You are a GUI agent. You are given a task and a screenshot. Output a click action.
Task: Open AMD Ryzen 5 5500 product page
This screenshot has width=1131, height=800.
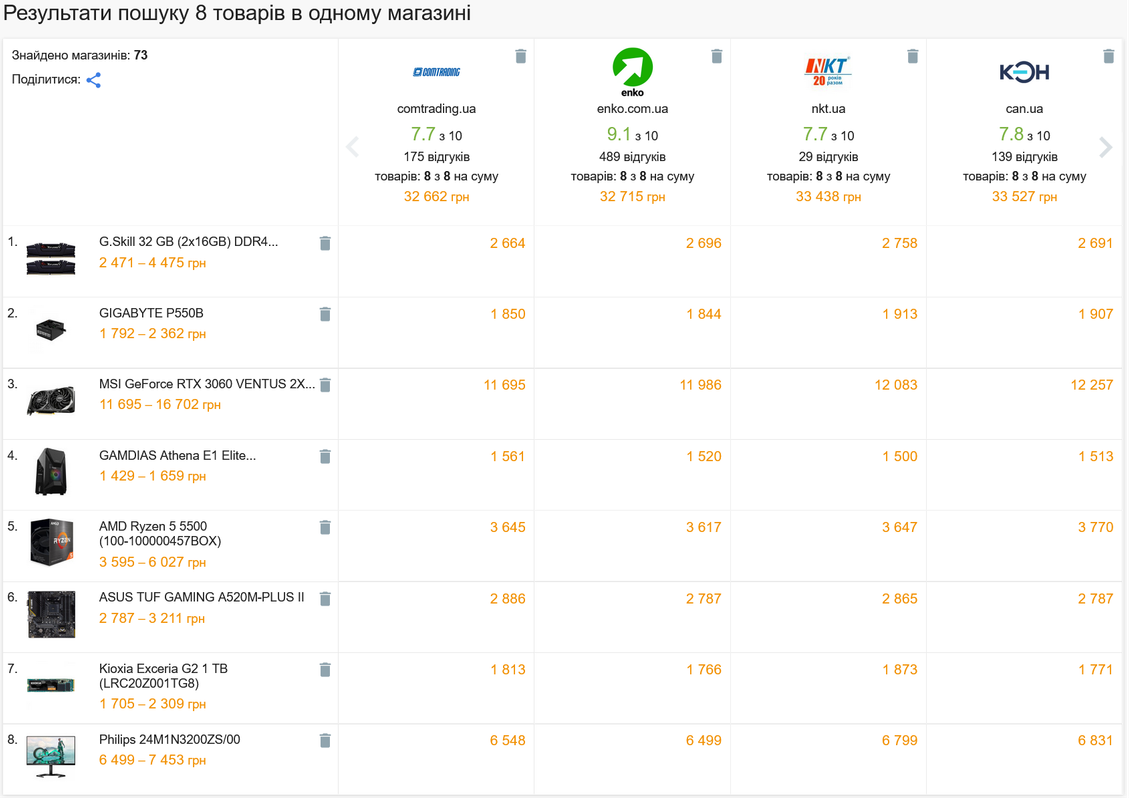[160, 534]
